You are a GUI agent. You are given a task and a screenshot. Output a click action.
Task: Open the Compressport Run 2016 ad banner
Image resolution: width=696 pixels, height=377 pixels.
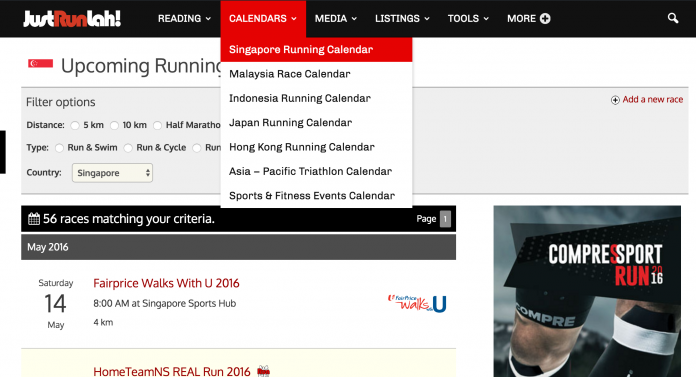pyautogui.click(x=587, y=291)
